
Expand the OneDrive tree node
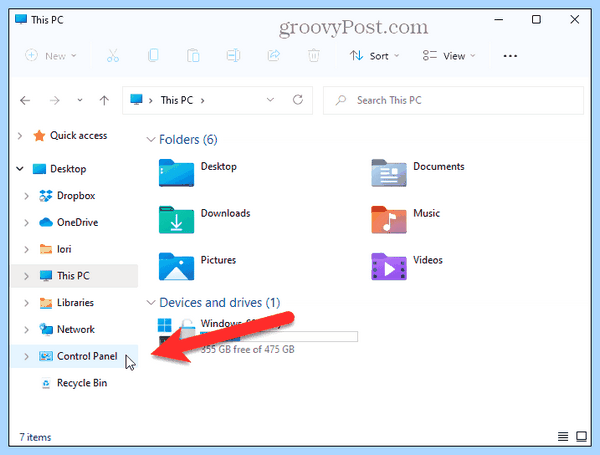26,223
